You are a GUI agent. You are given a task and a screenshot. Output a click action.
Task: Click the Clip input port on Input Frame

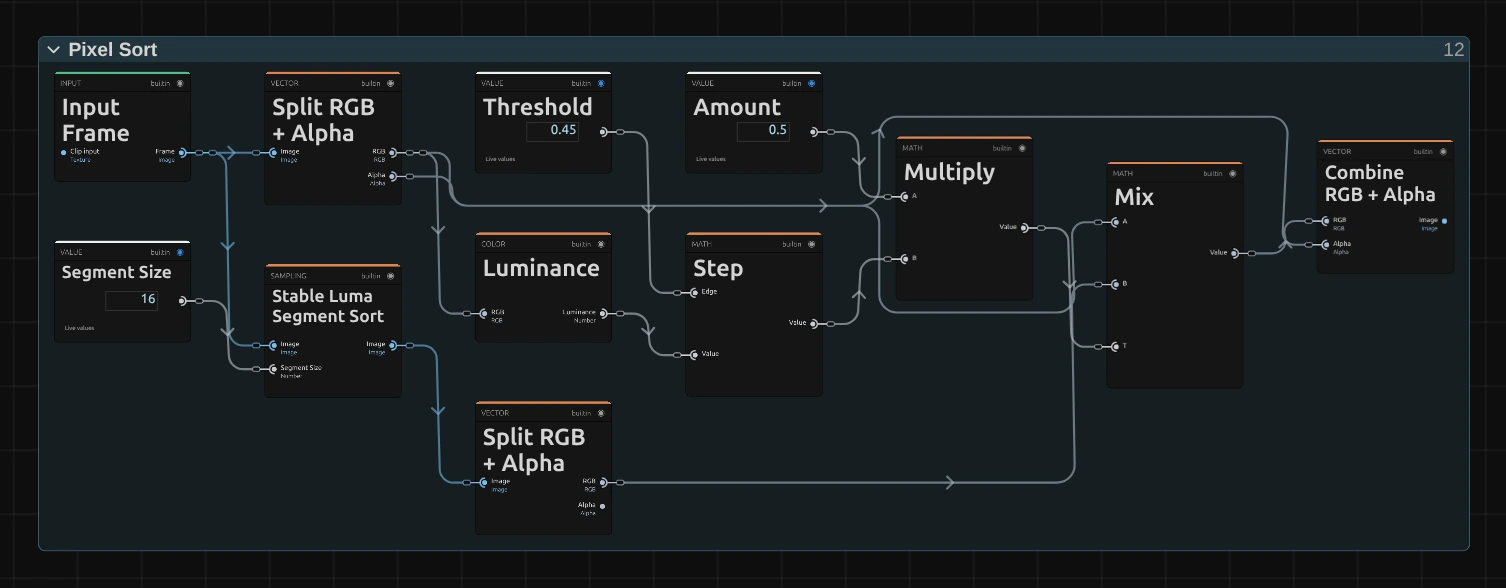tap(64, 153)
